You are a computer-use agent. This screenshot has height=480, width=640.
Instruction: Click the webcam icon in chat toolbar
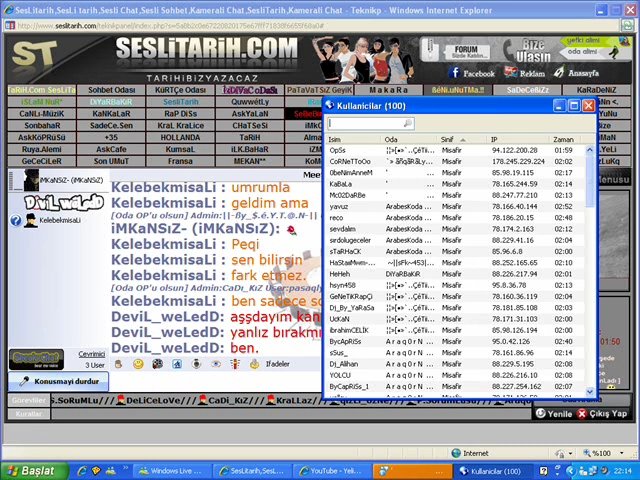tap(196, 363)
